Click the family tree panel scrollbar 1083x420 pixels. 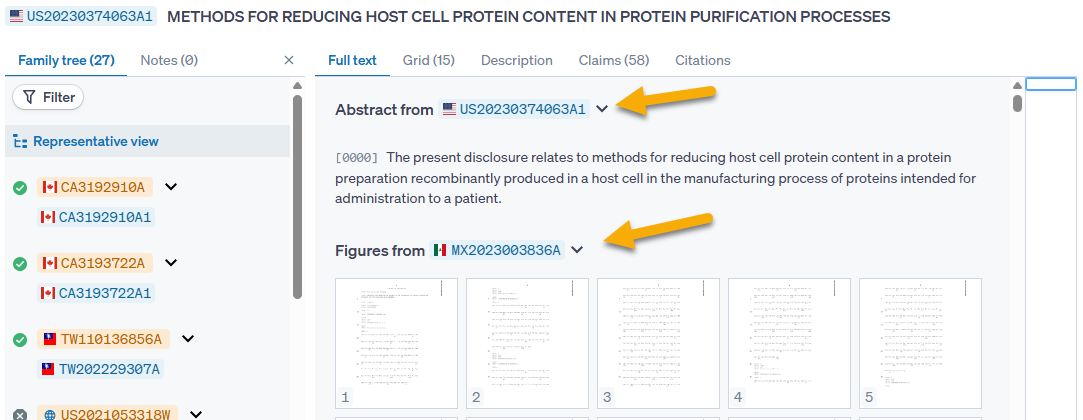[x=297, y=200]
